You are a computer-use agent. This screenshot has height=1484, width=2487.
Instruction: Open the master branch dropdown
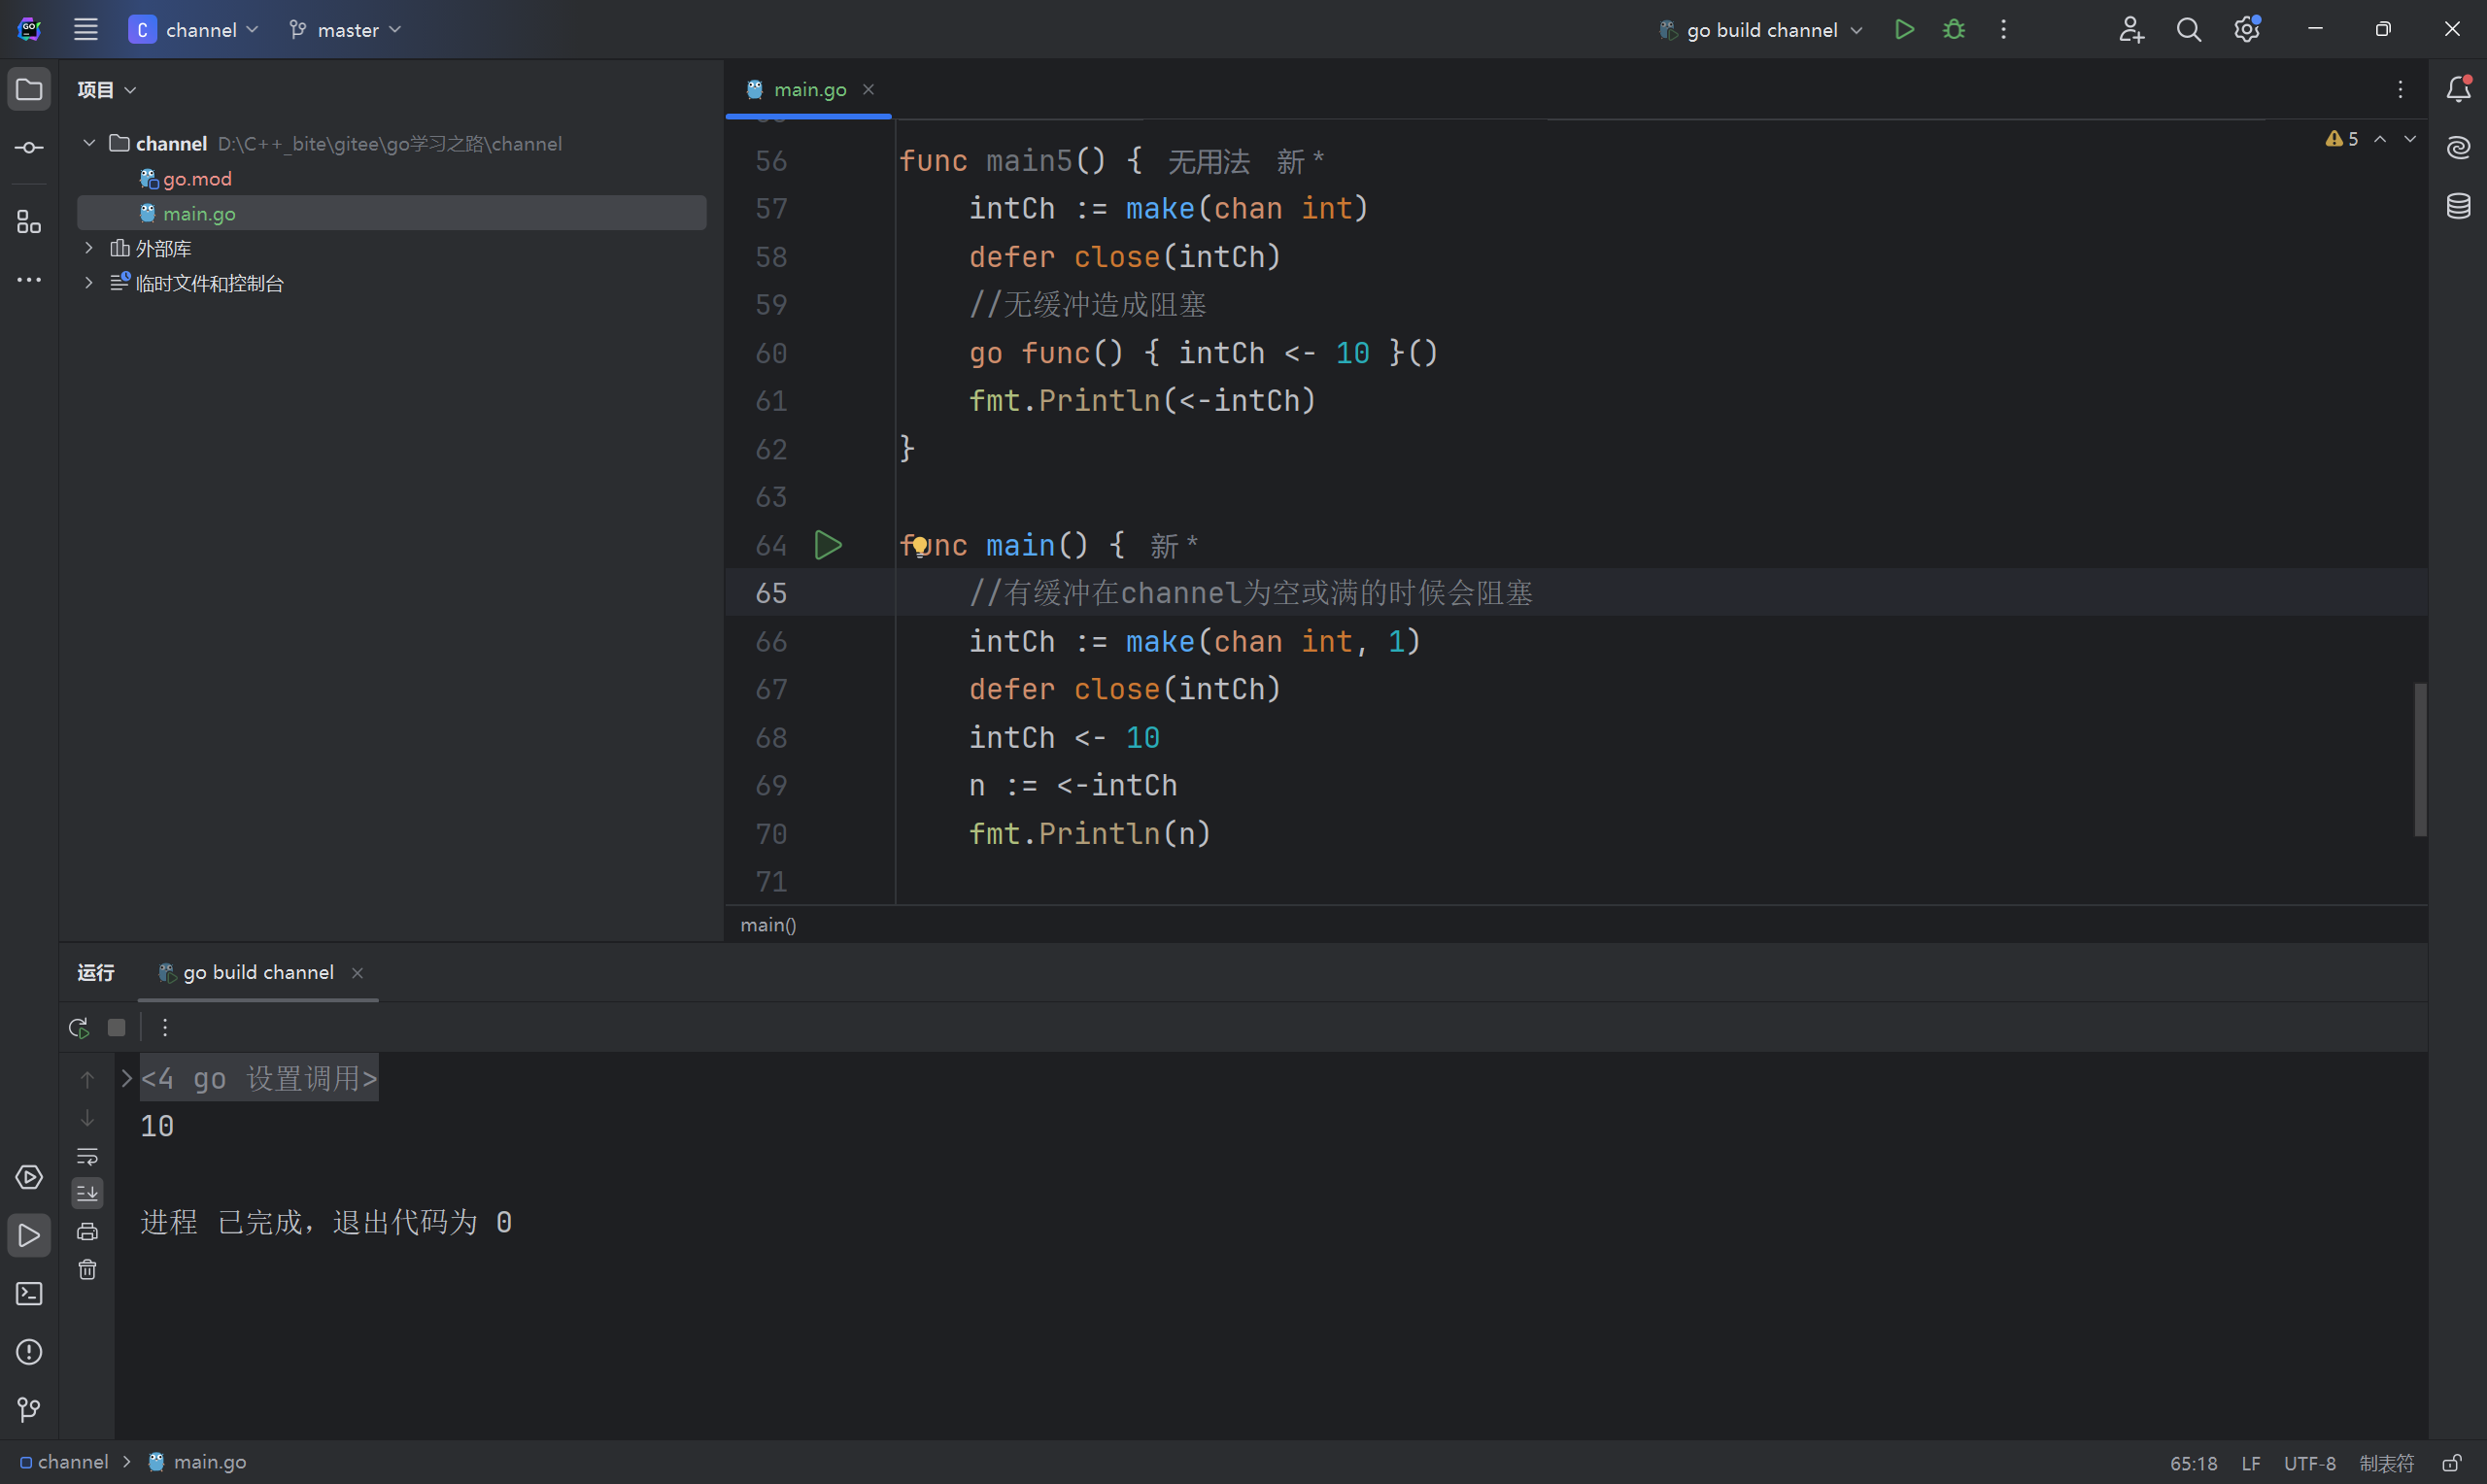click(345, 29)
